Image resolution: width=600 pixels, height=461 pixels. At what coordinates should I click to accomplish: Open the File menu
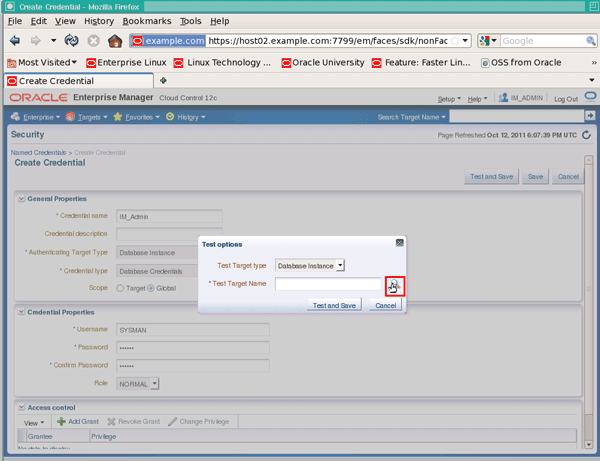15,21
